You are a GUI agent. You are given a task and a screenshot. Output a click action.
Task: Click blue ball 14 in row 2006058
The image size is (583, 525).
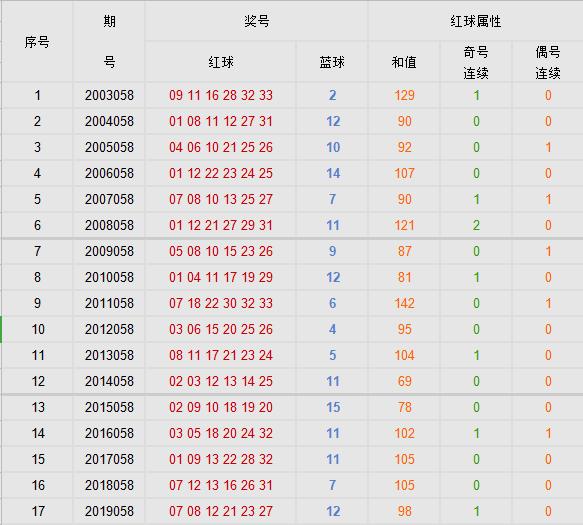point(333,173)
